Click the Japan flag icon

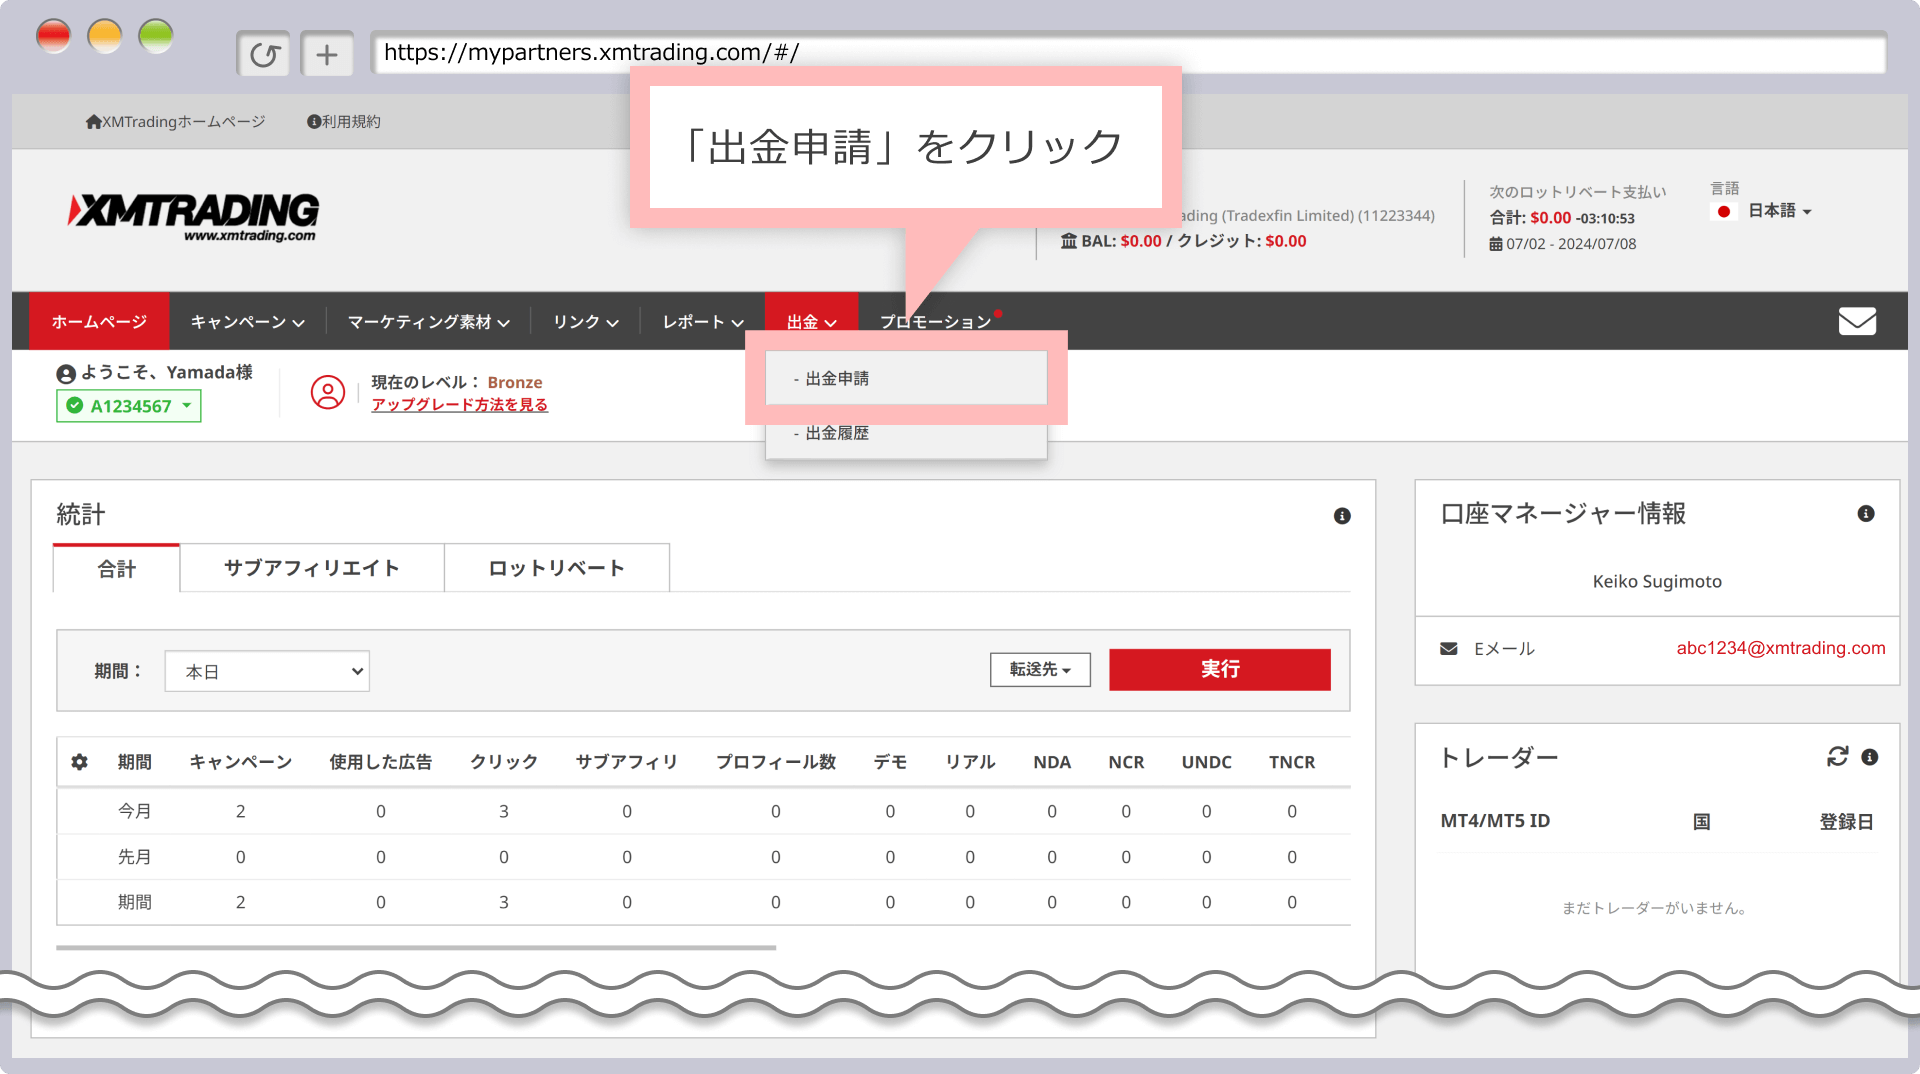coord(1724,211)
